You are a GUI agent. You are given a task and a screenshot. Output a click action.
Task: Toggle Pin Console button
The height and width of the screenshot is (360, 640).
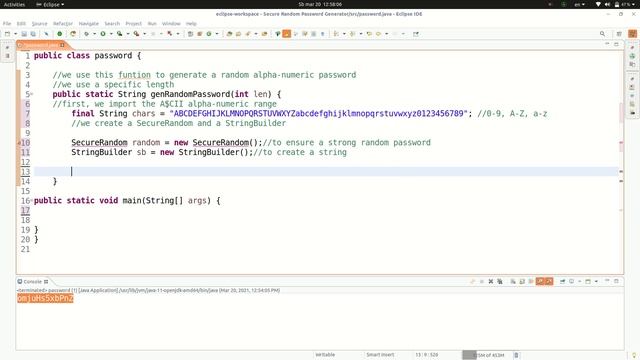tap(562, 282)
